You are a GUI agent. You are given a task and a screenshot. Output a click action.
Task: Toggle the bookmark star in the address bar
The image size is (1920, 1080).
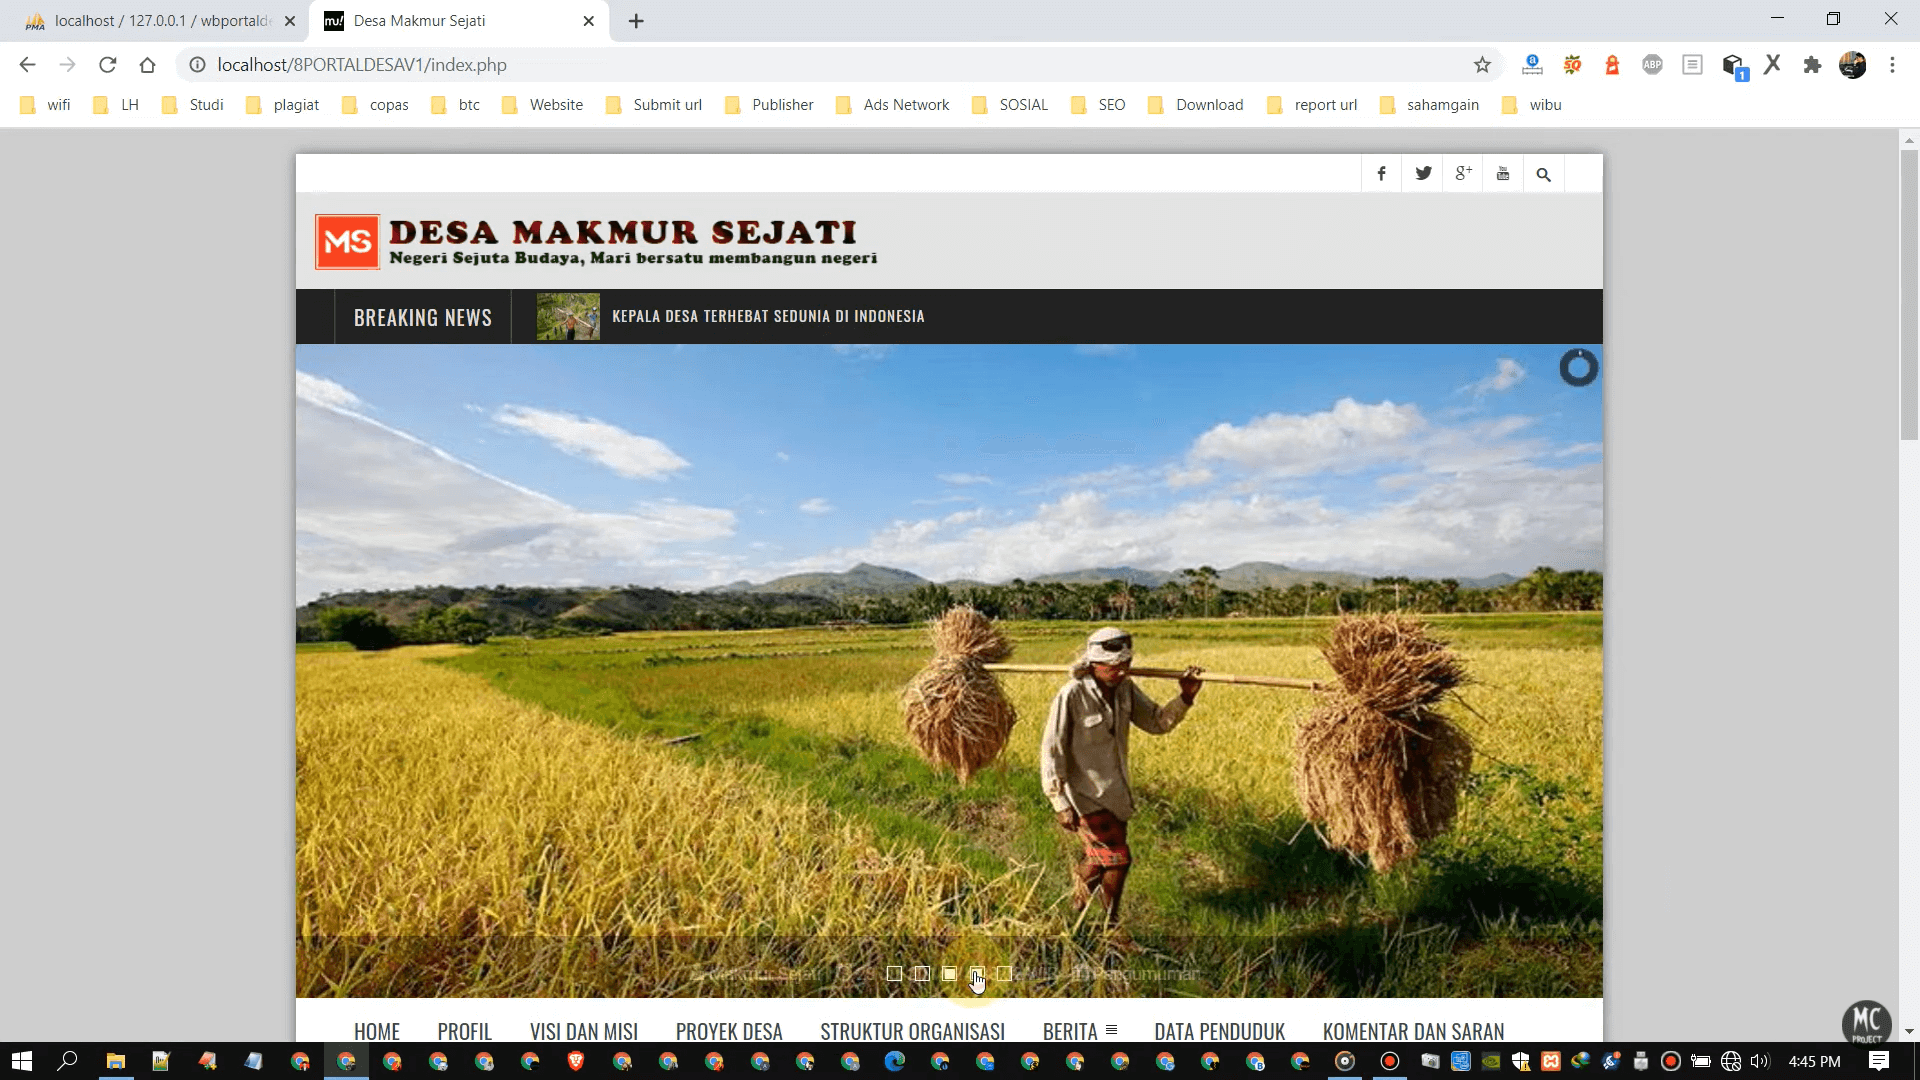(1483, 64)
